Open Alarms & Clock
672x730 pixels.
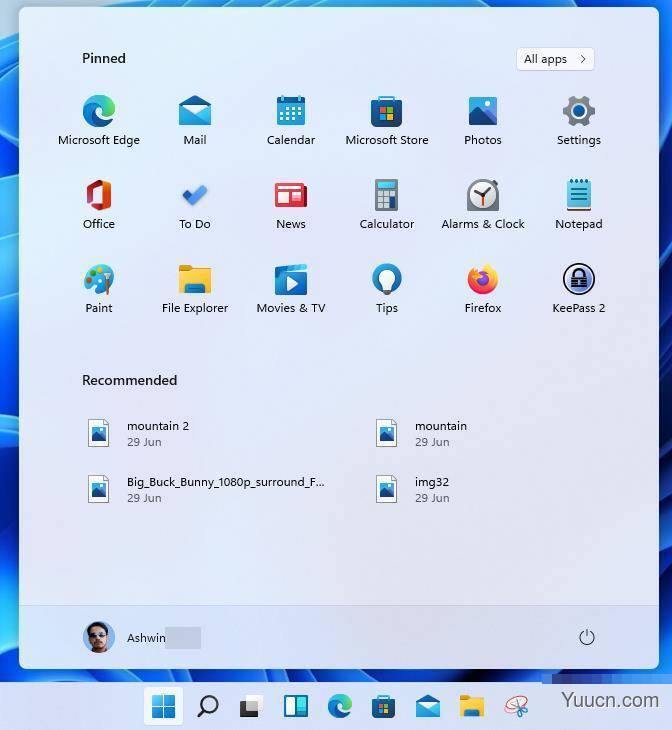coord(482,204)
